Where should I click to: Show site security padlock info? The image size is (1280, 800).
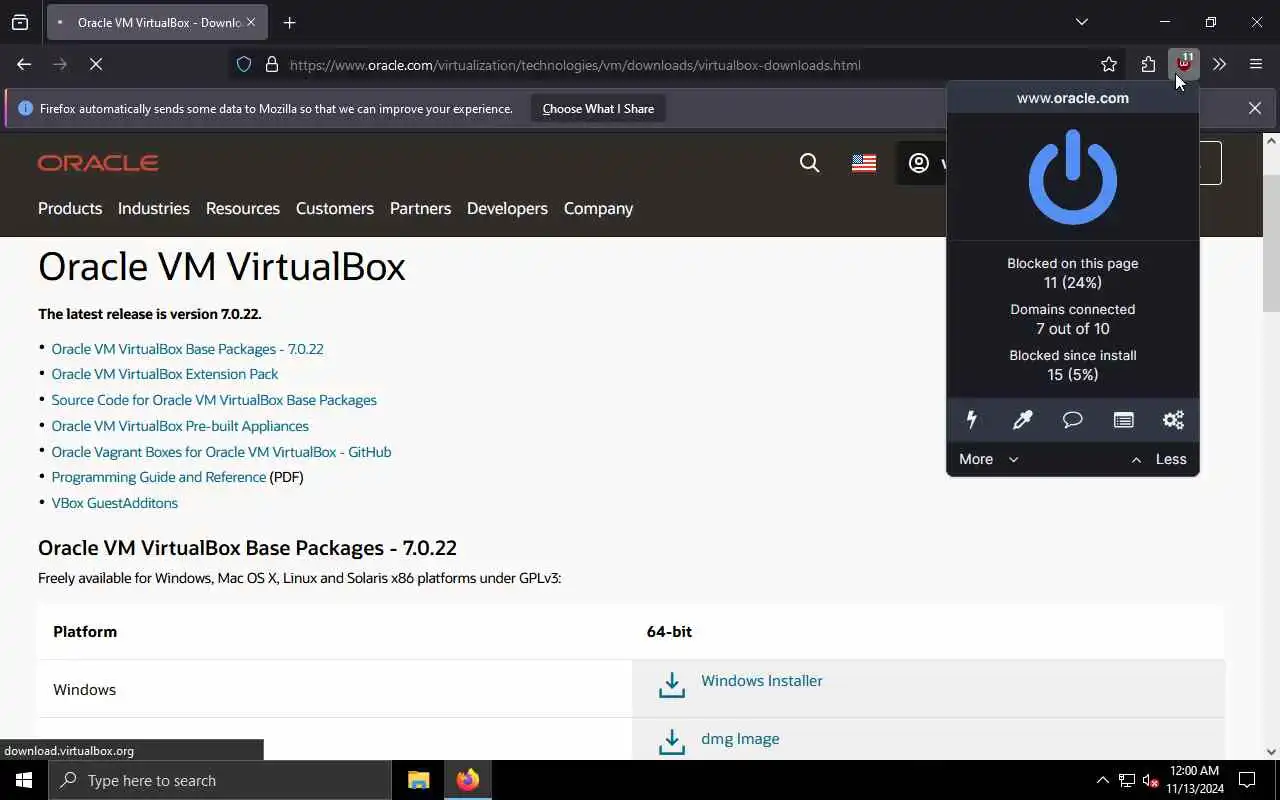(271, 65)
